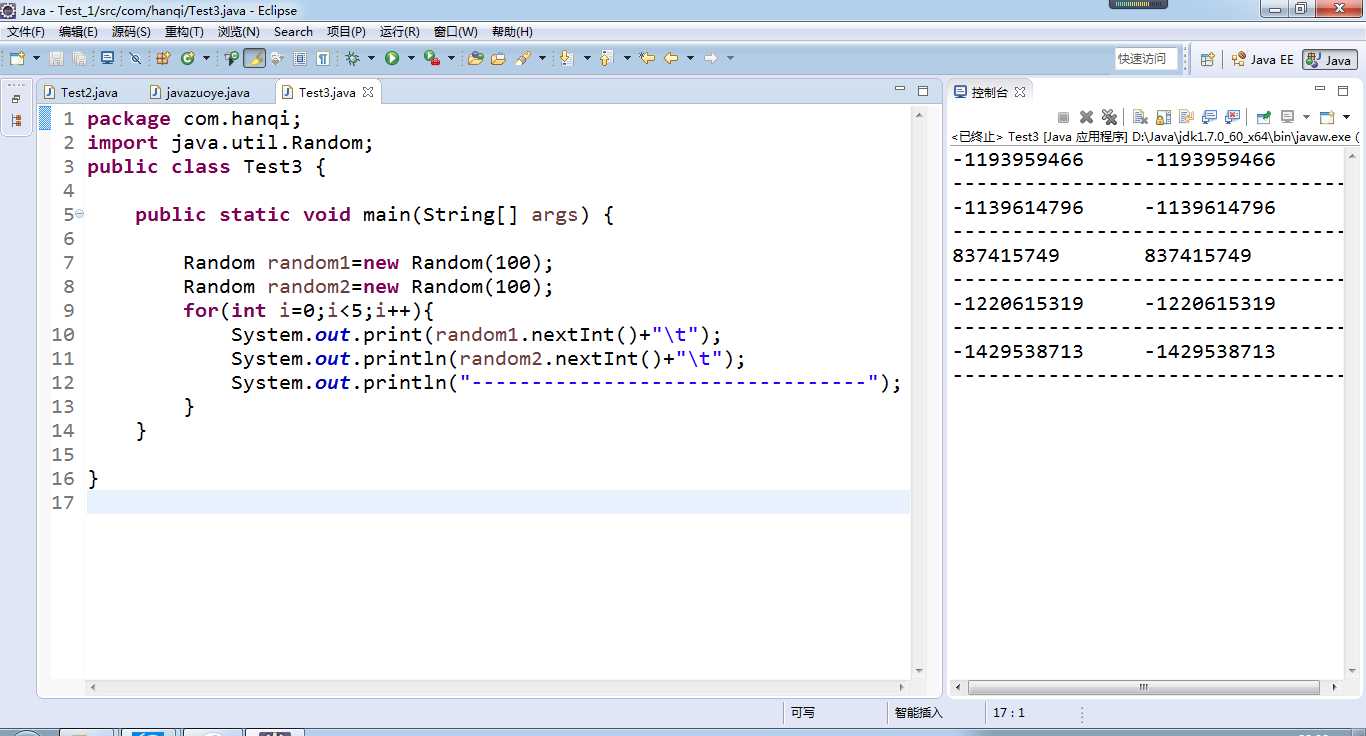Toggle Show Whitespace Characters
Screen dimensions: 1366x736
tap(322, 59)
